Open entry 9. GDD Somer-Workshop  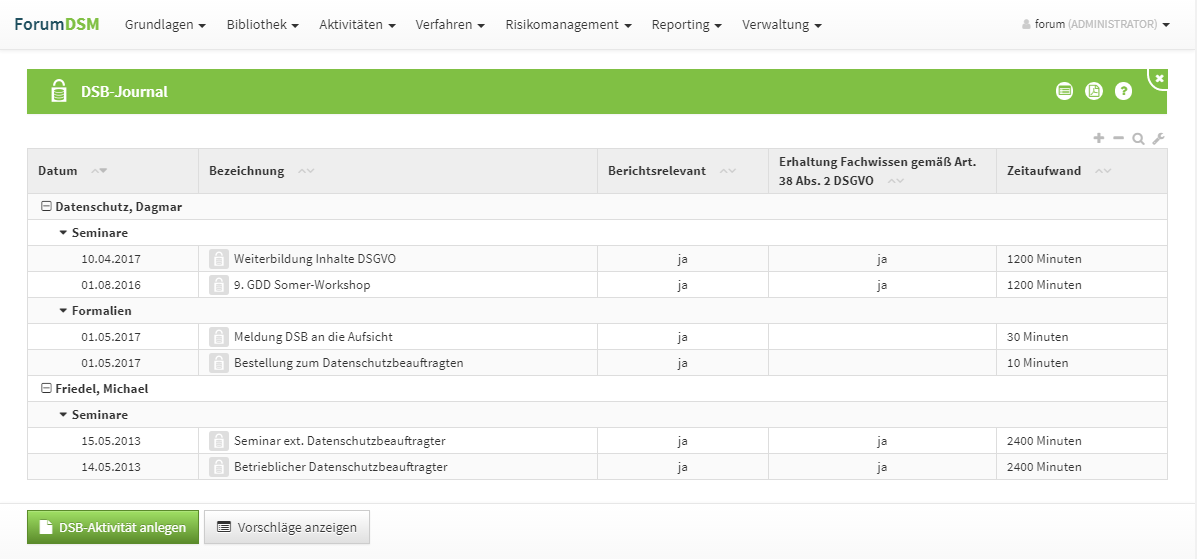302,285
